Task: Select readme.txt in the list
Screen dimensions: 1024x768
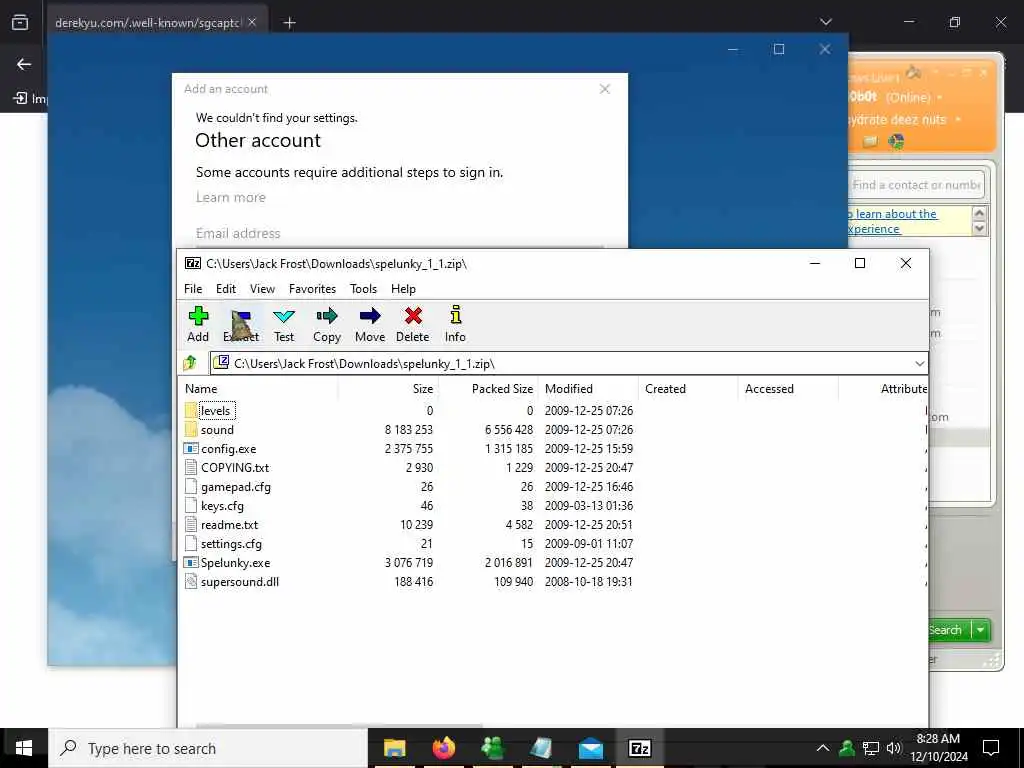Action: [229, 524]
